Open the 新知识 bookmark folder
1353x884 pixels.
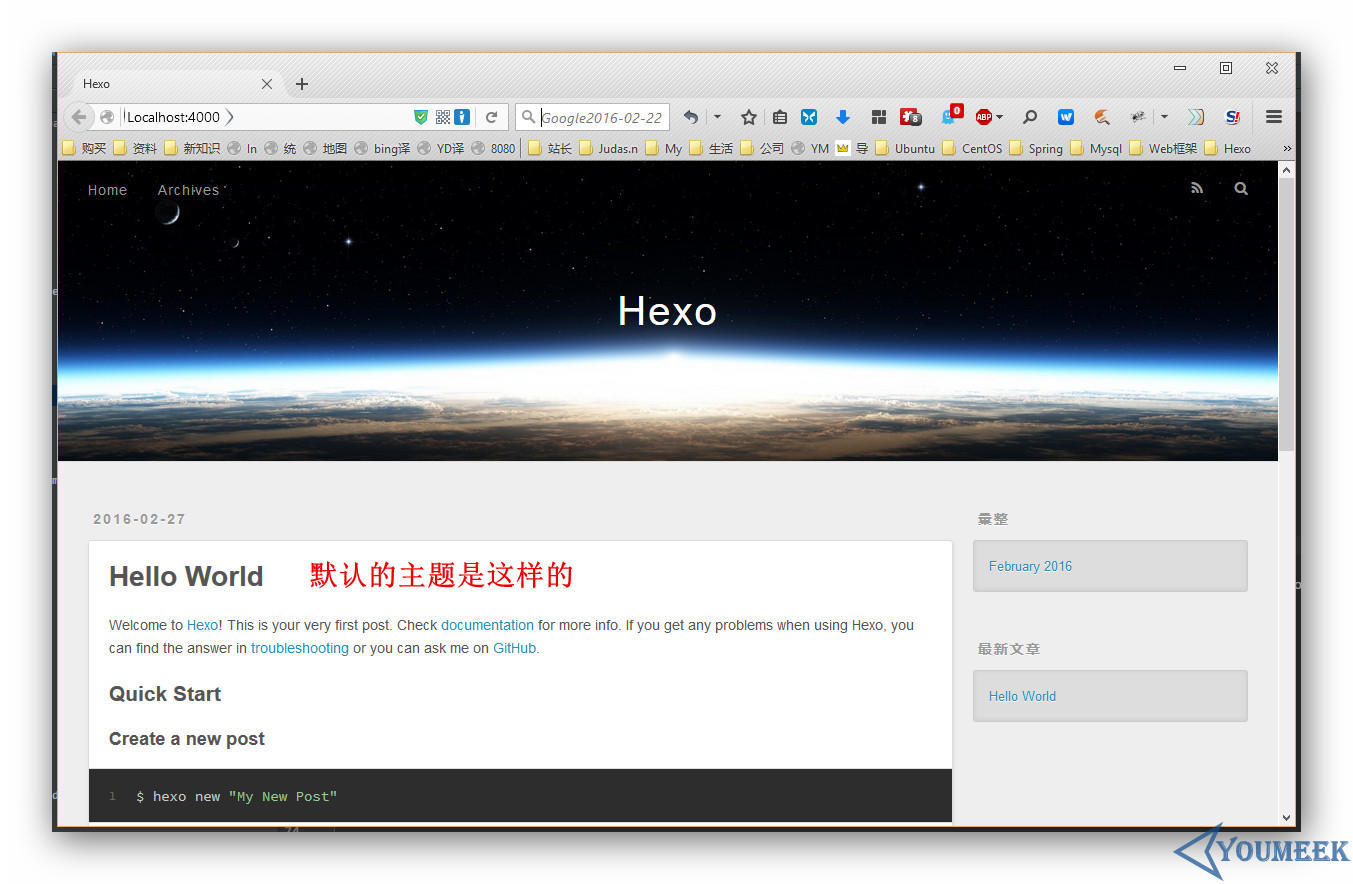(x=192, y=148)
